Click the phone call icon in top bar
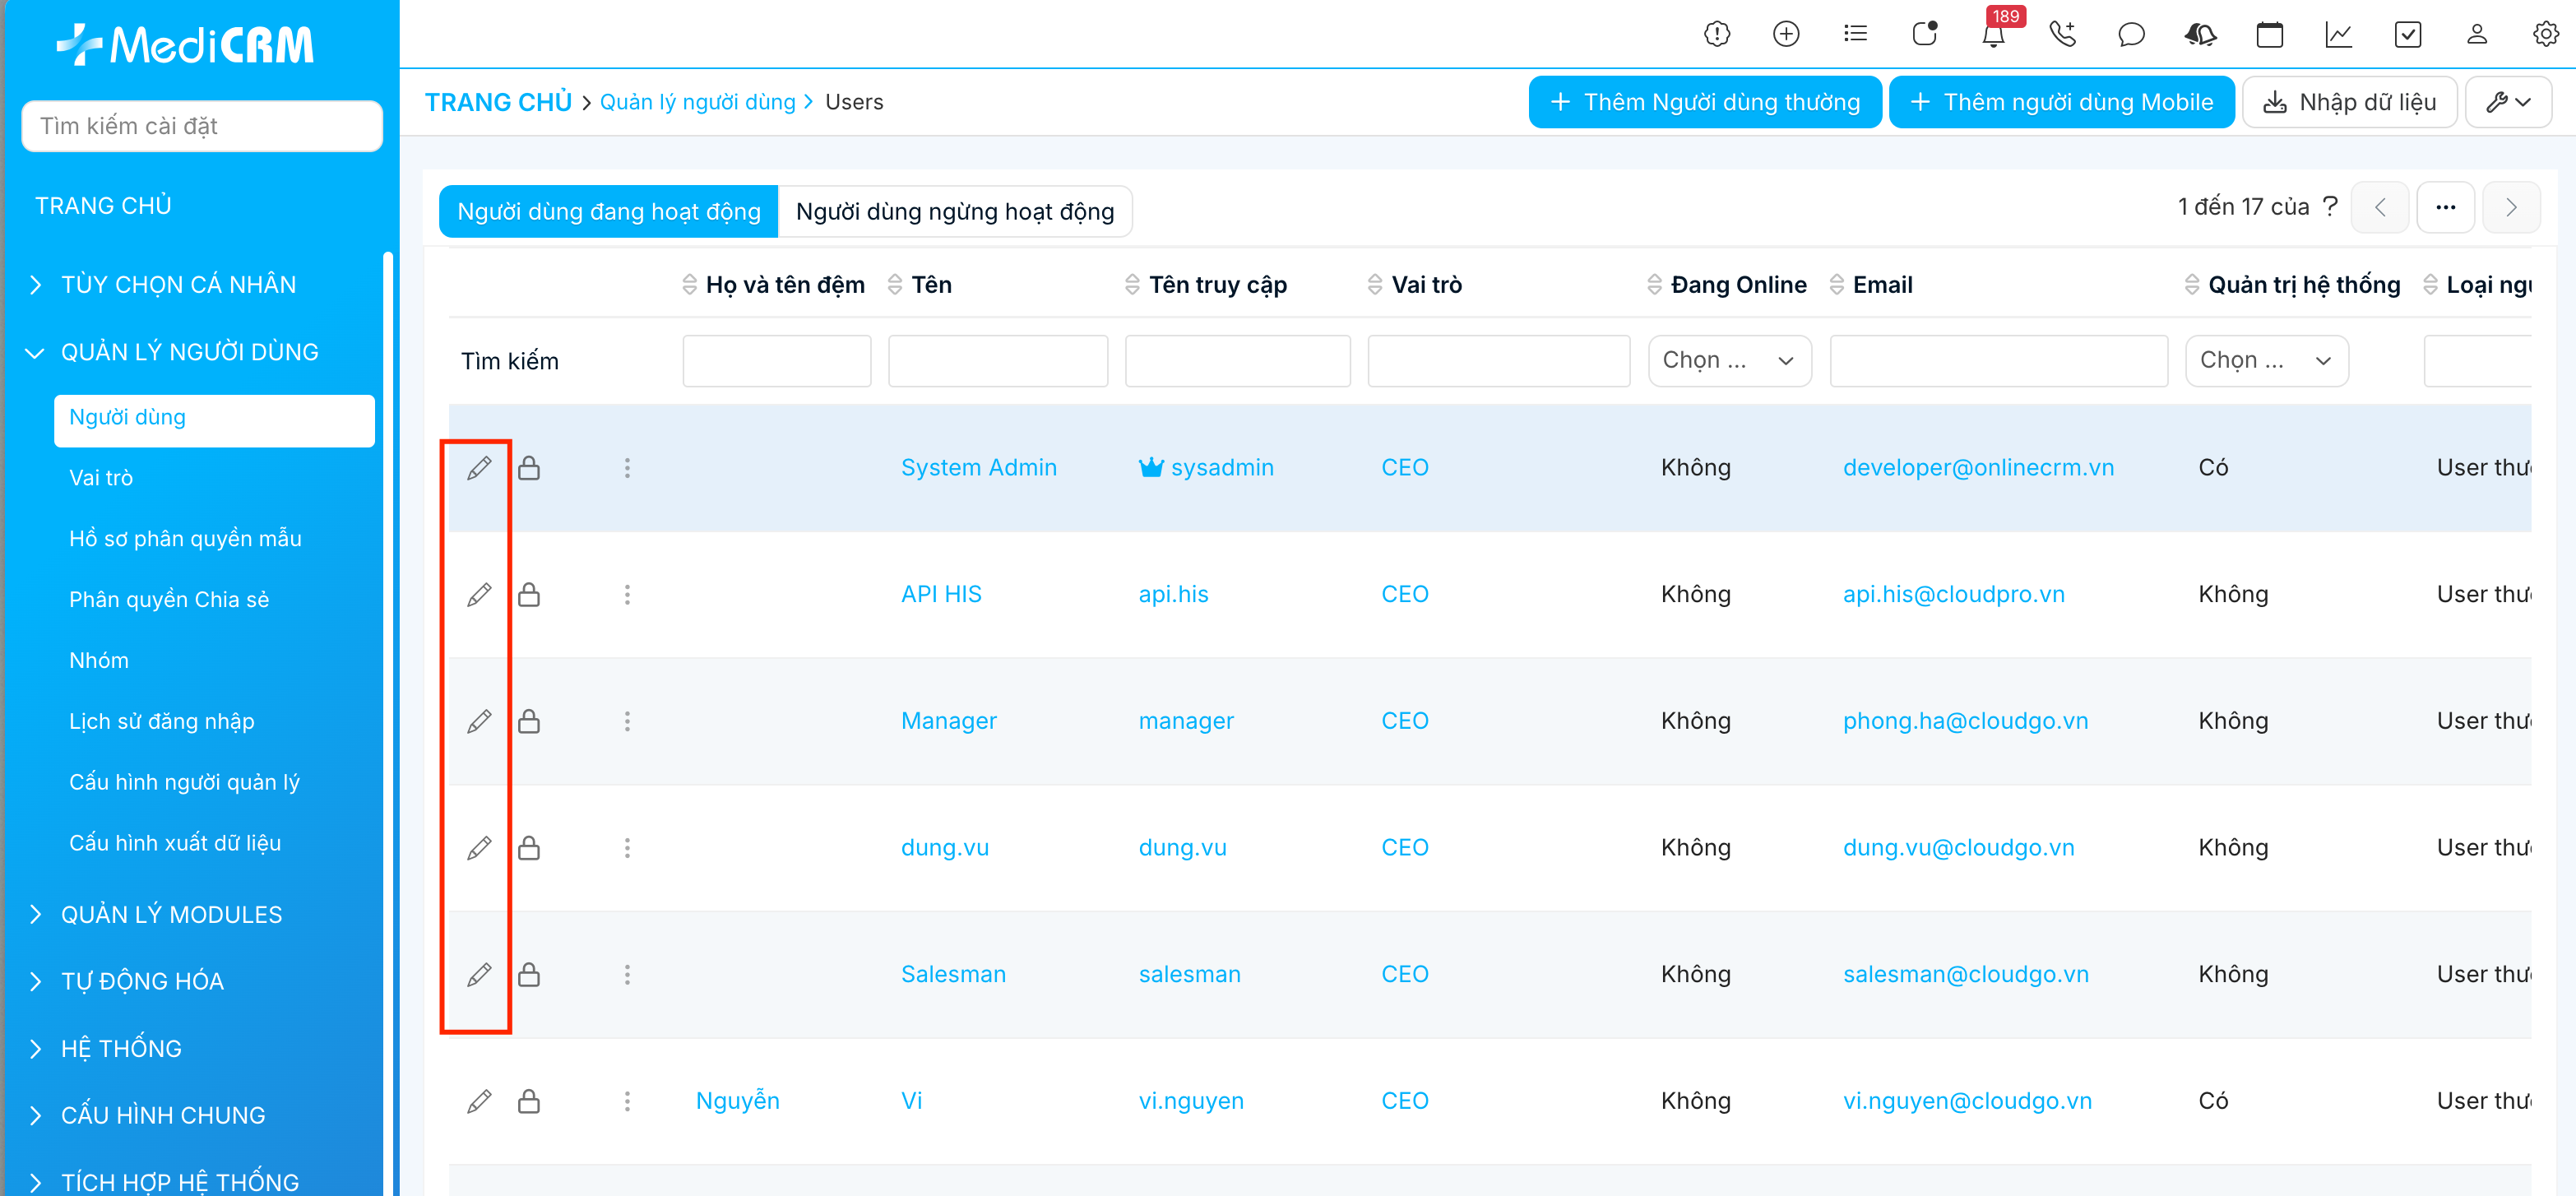This screenshot has width=2576, height=1196. coord(2062,35)
